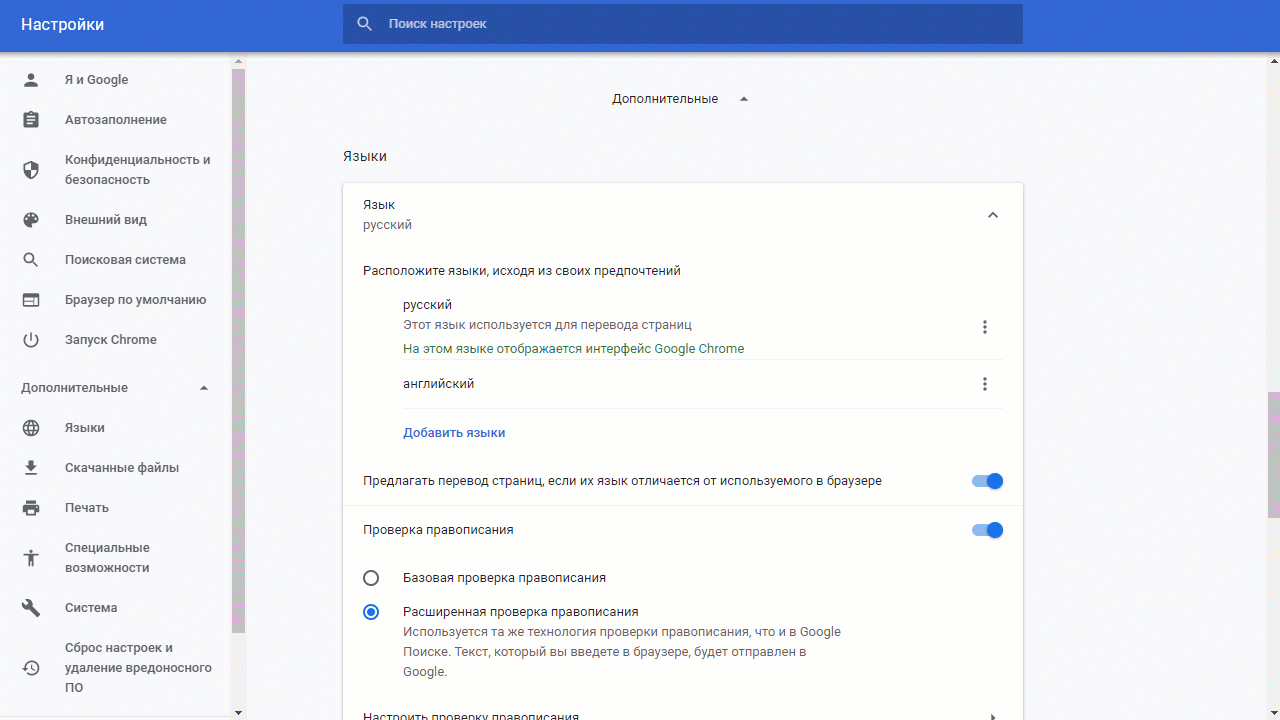Collapse the sidebar Дополнительные section
The width and height of the screenshot is (1280, 720).
point(204,388)
